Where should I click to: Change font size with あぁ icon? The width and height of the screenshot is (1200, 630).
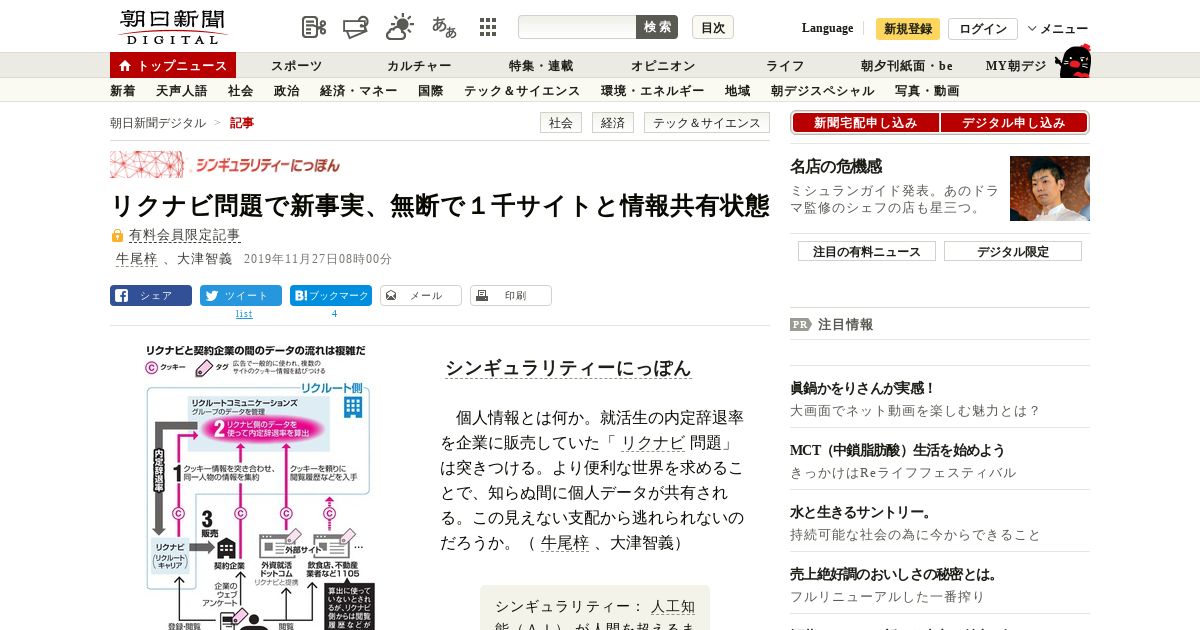coord(444,27)
